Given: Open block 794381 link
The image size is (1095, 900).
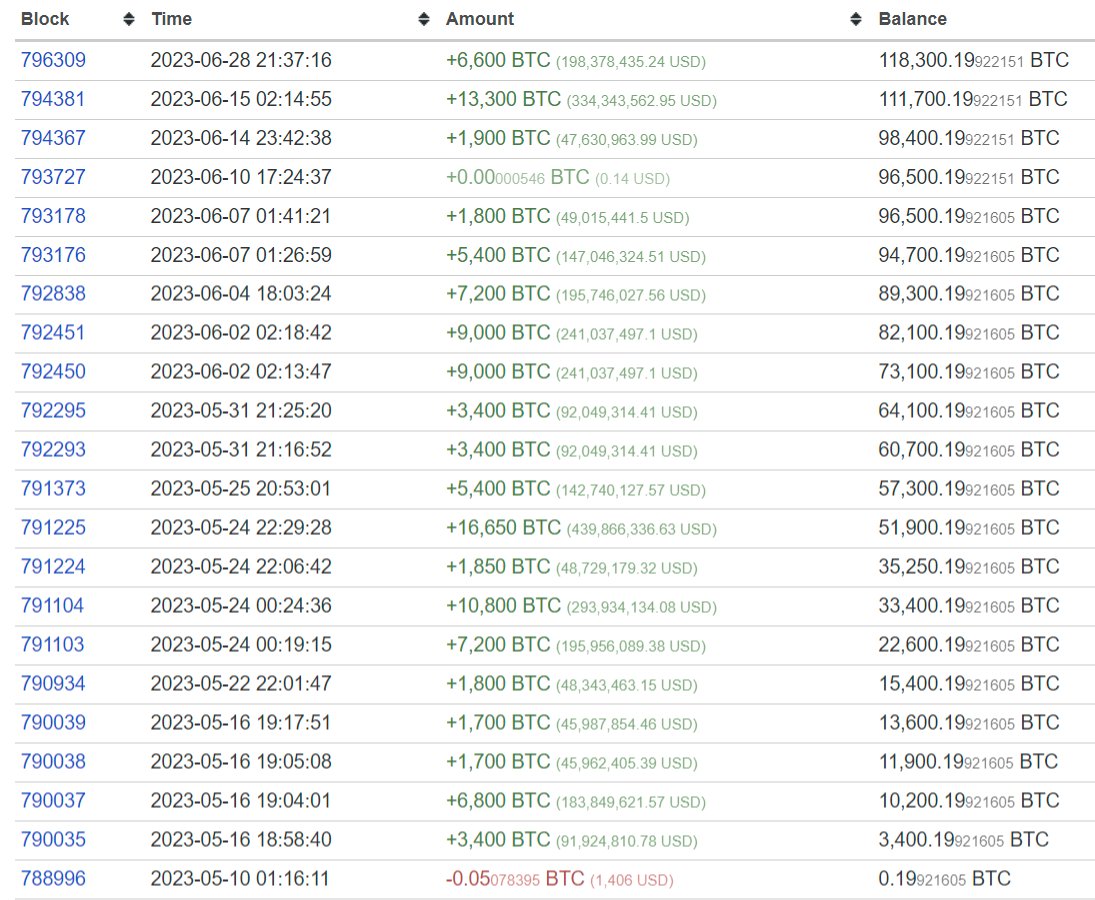Looking at the screenshot, I should click(x=53, y=99).
